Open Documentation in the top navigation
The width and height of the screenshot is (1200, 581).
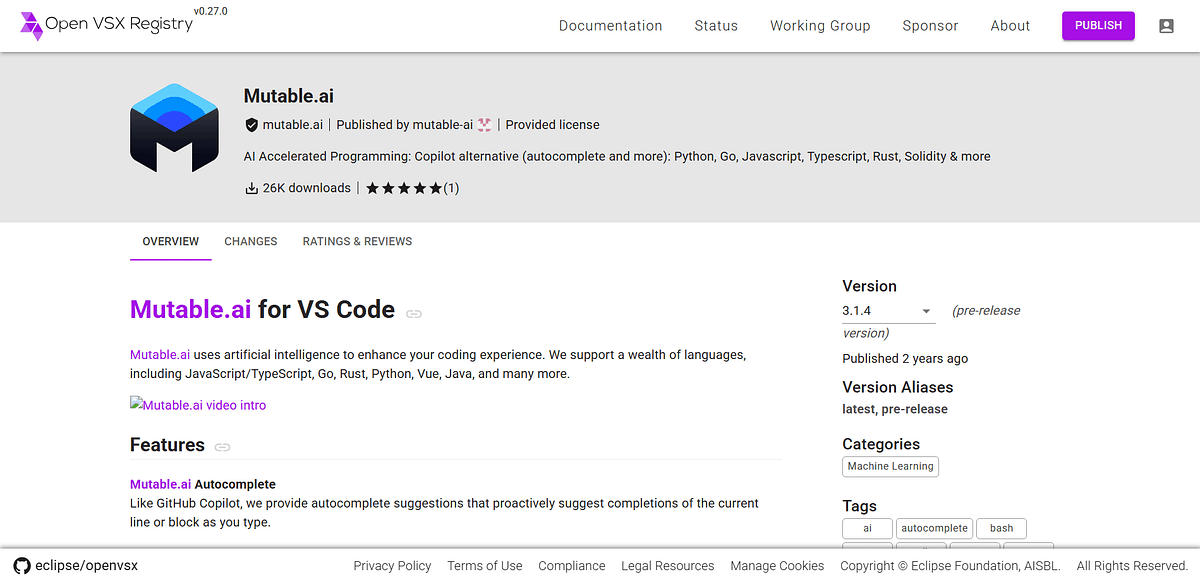[611, 26]
